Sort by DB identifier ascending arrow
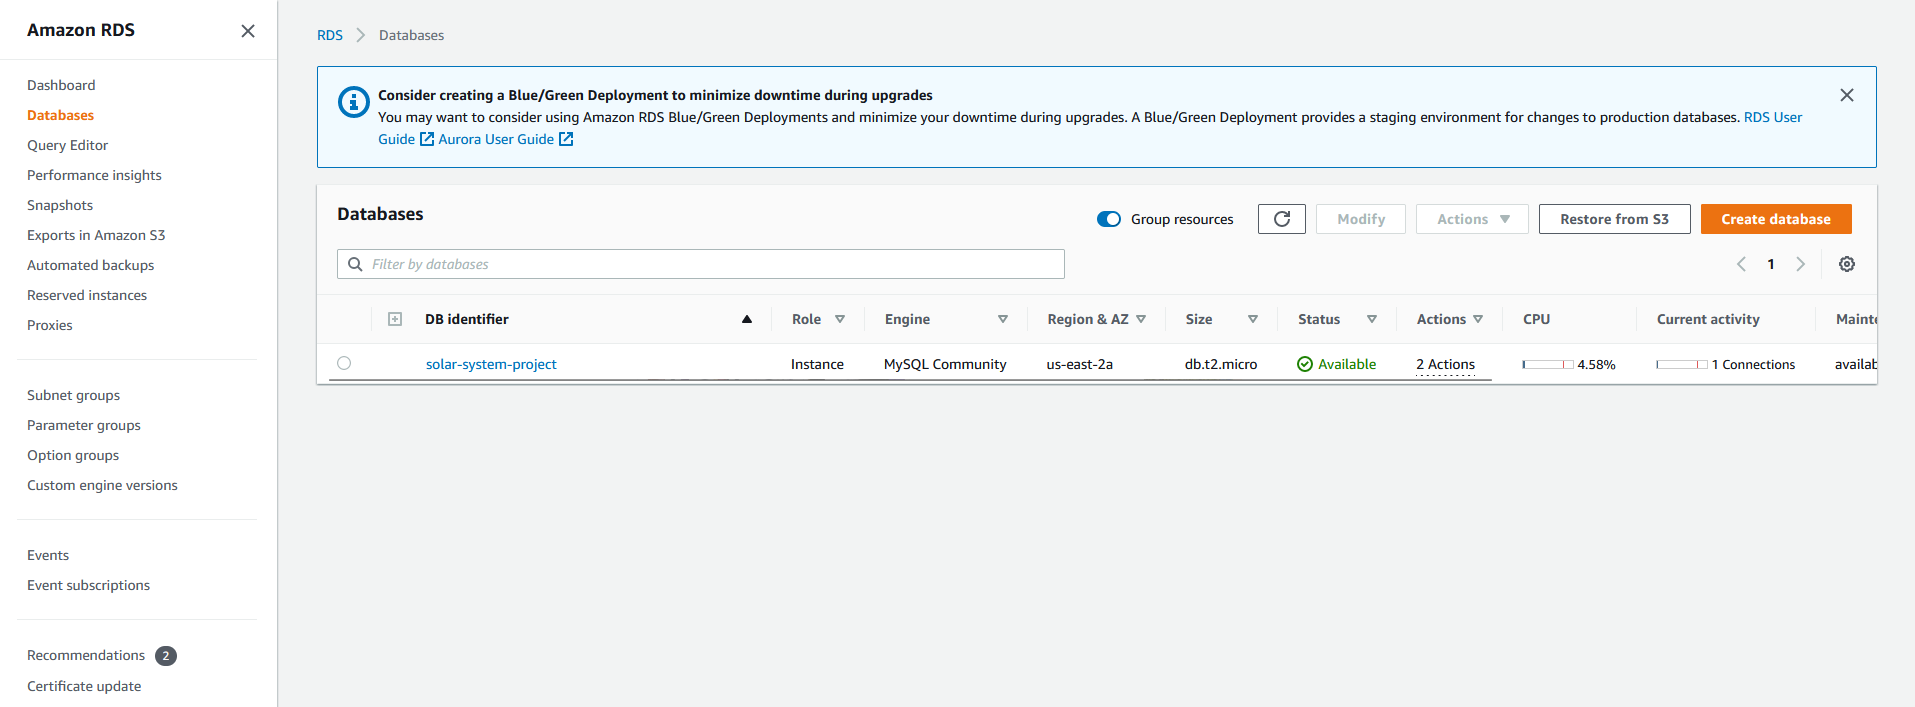 (x=746, y=319)
